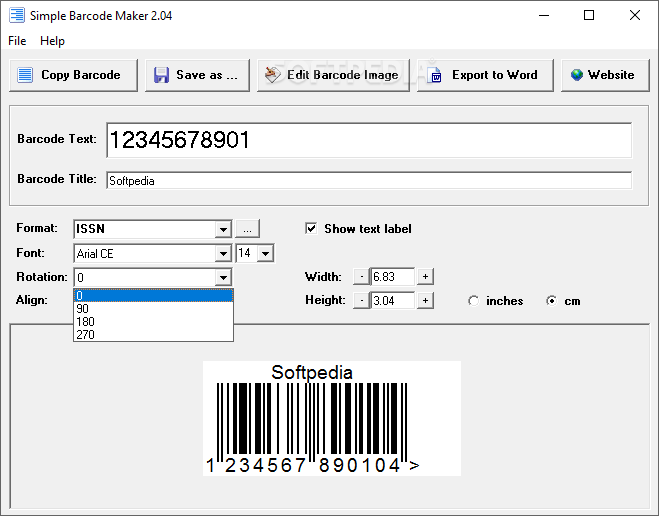
Task: Decrease Height with minus button
Action: pyautogui.click(x=361, y=300)
